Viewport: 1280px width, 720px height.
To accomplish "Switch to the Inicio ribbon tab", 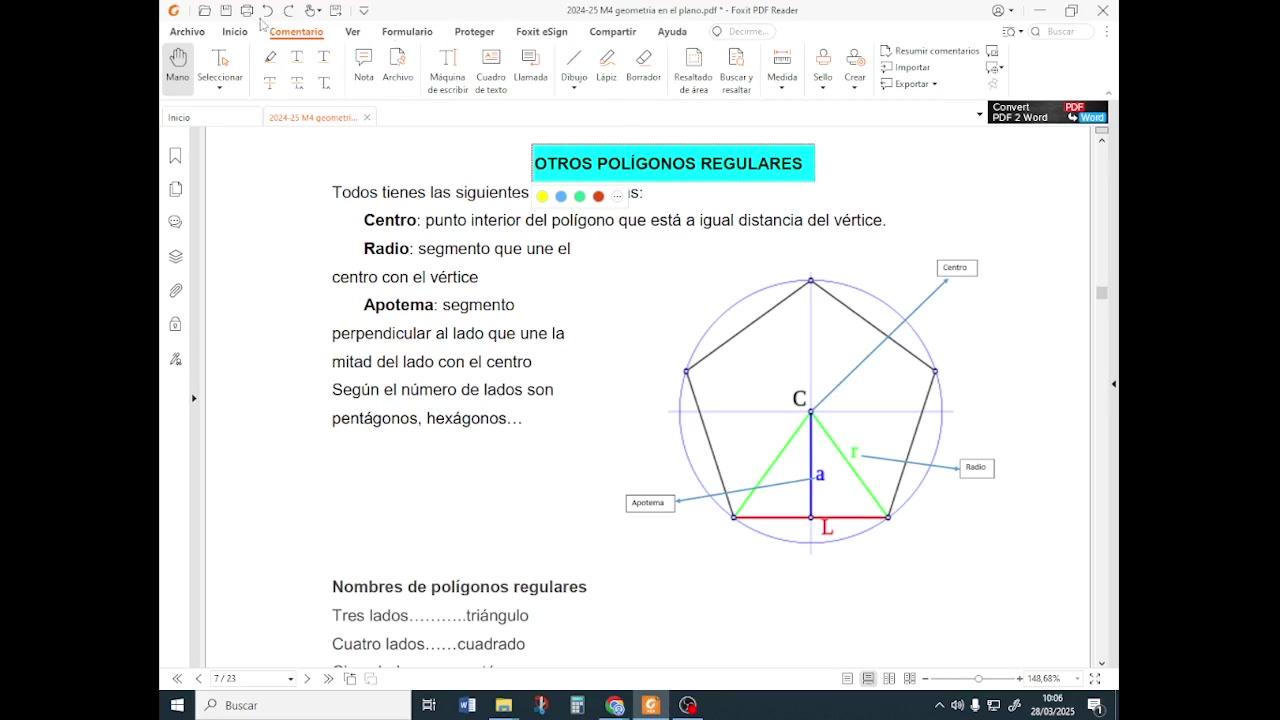I will [x=235, y=32].
